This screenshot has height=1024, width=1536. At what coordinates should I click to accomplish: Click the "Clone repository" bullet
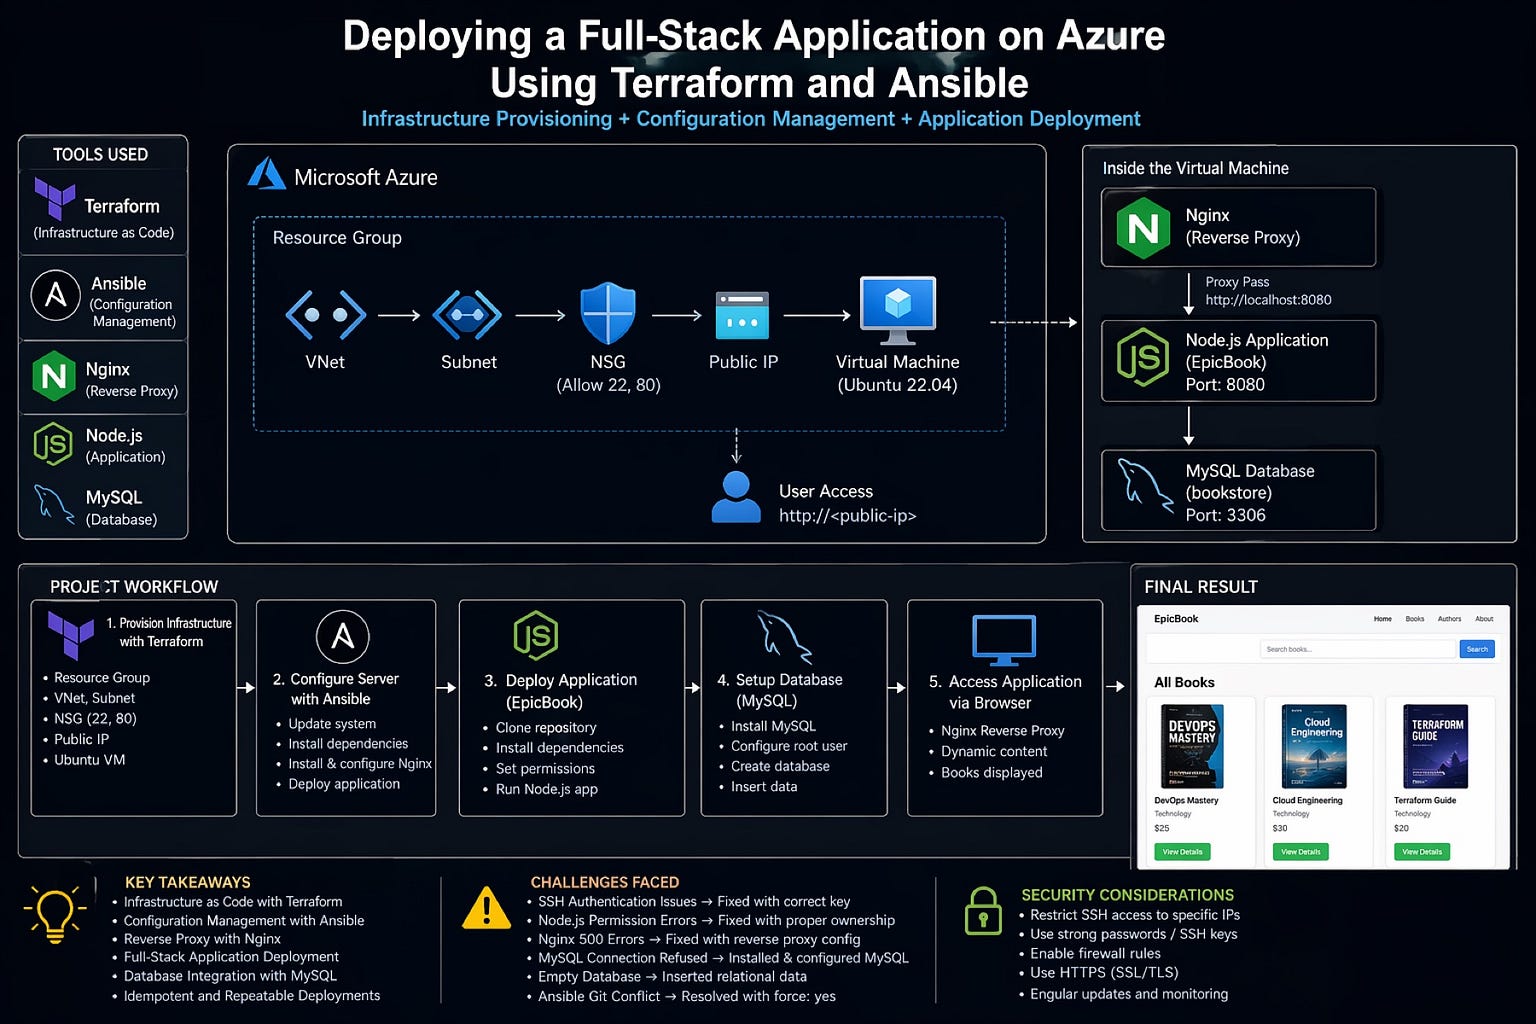tap(546, 728)
